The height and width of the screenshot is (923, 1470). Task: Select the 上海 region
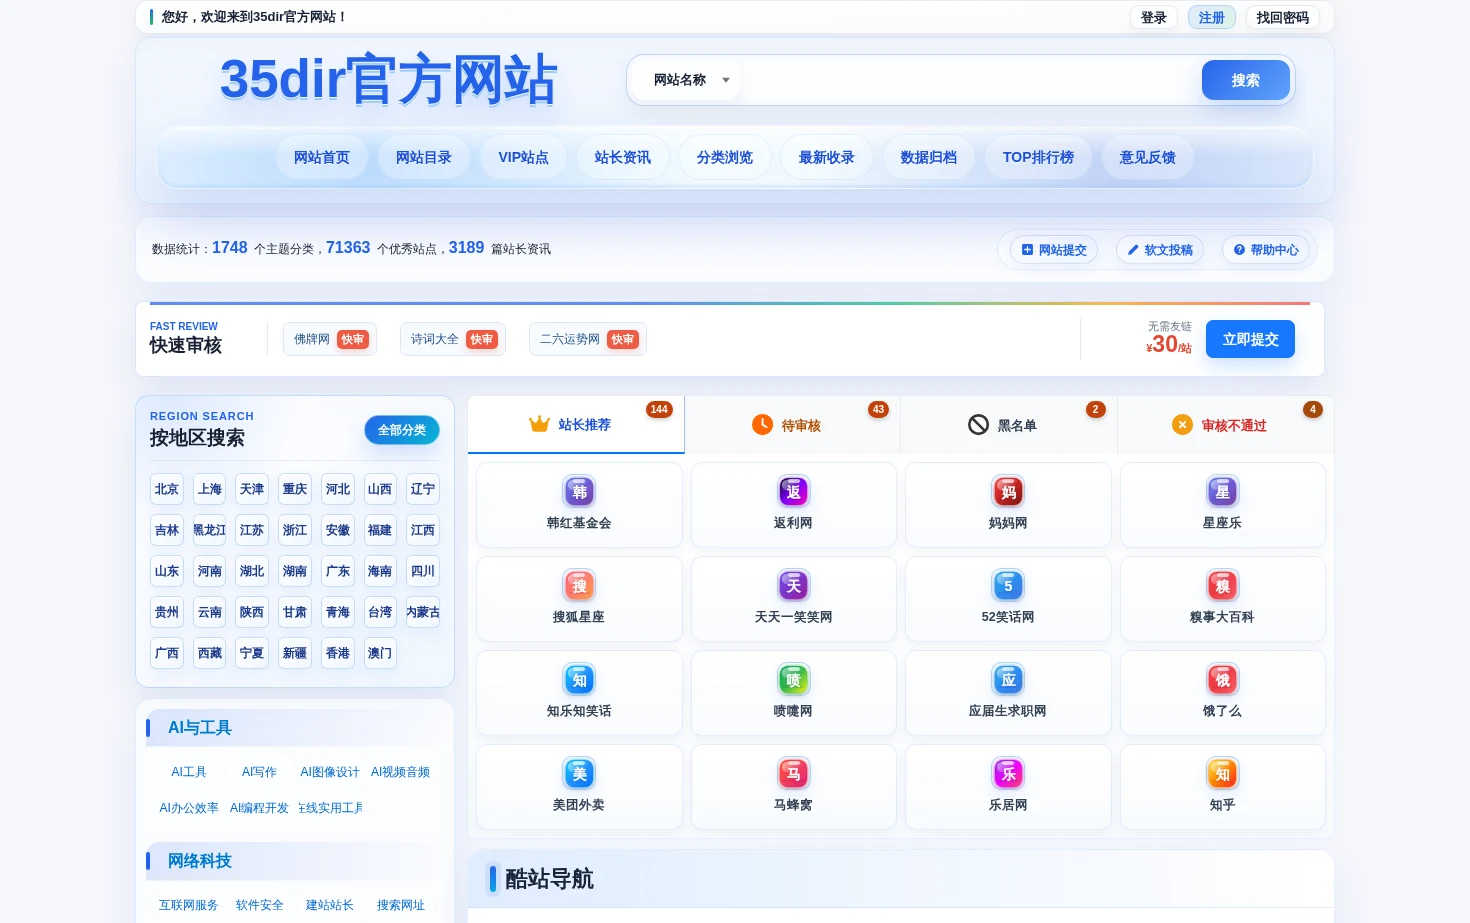coord(210,489)
